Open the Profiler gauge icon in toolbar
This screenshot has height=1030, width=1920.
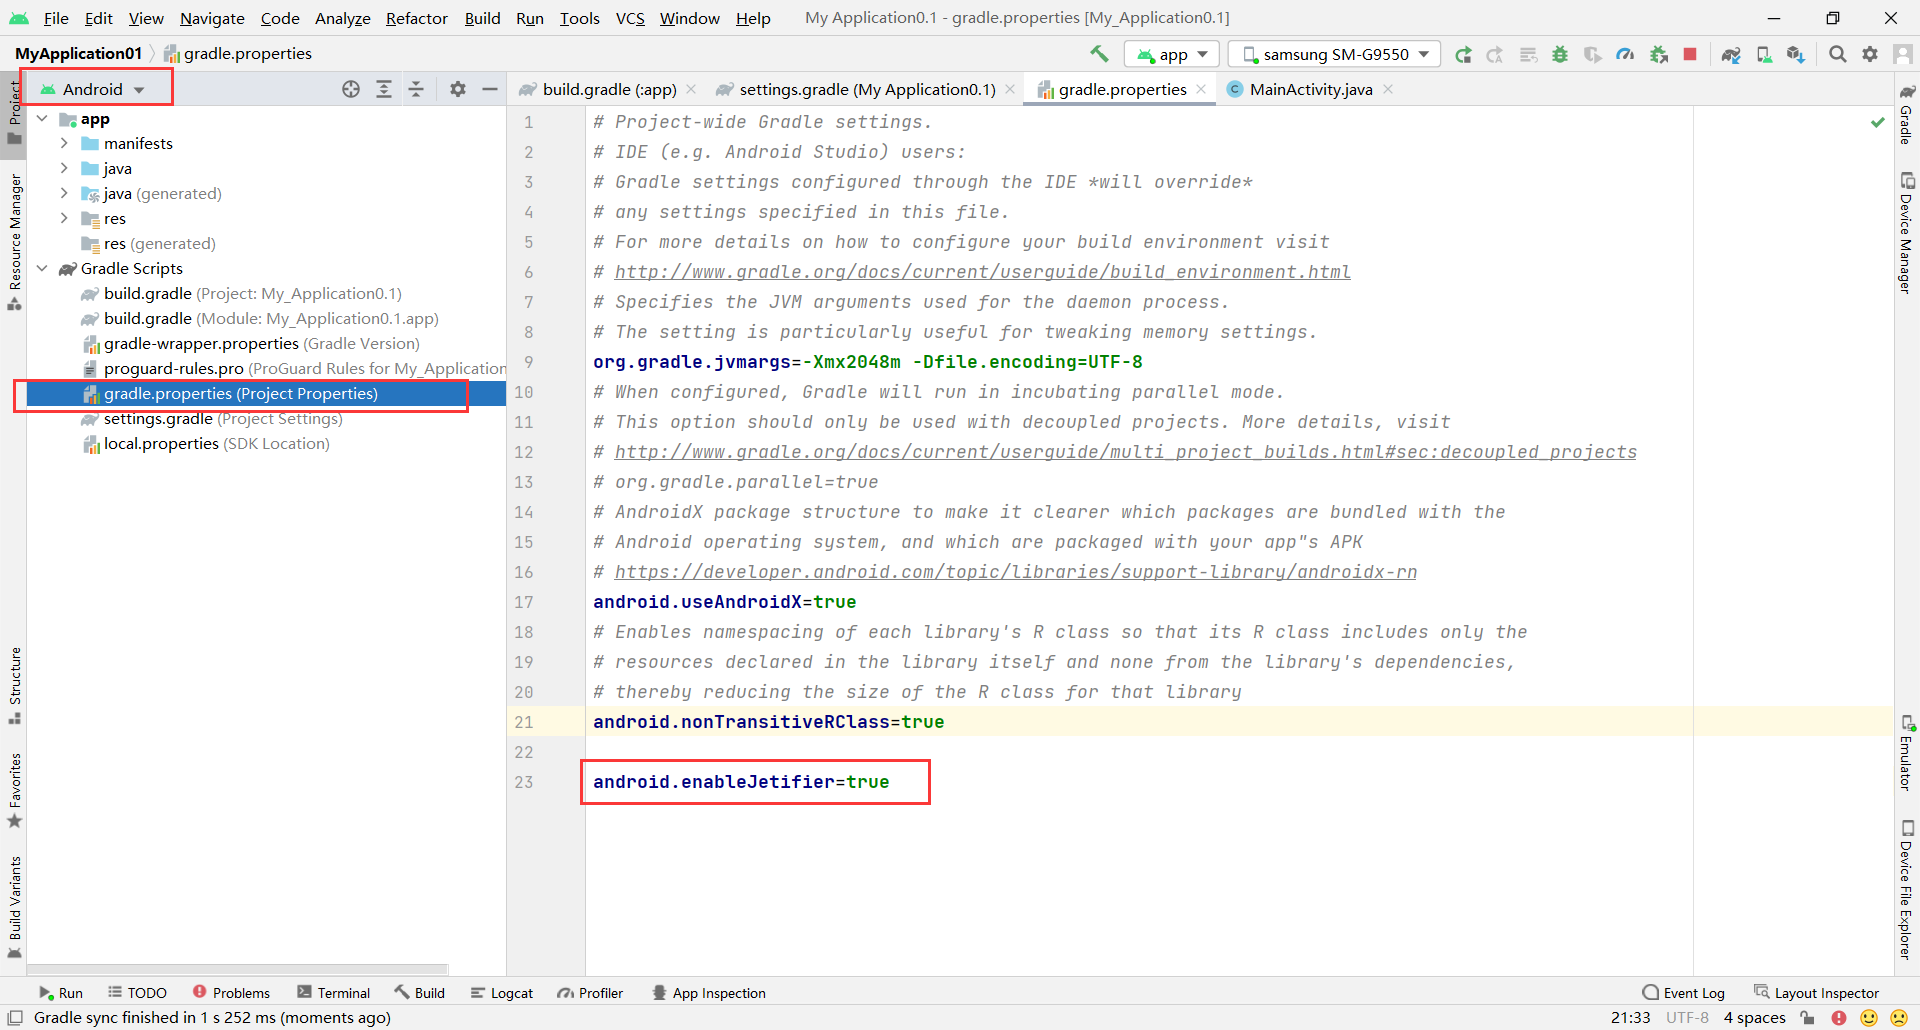(x=1625, y=54)
